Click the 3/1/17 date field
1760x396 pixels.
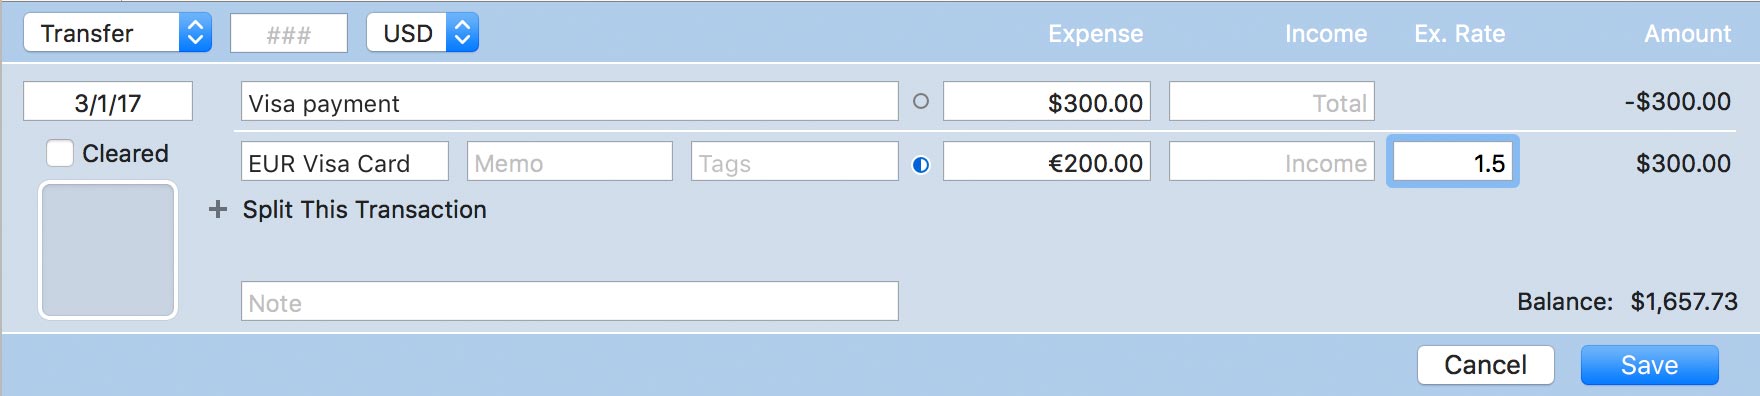[x=108, y=101]
